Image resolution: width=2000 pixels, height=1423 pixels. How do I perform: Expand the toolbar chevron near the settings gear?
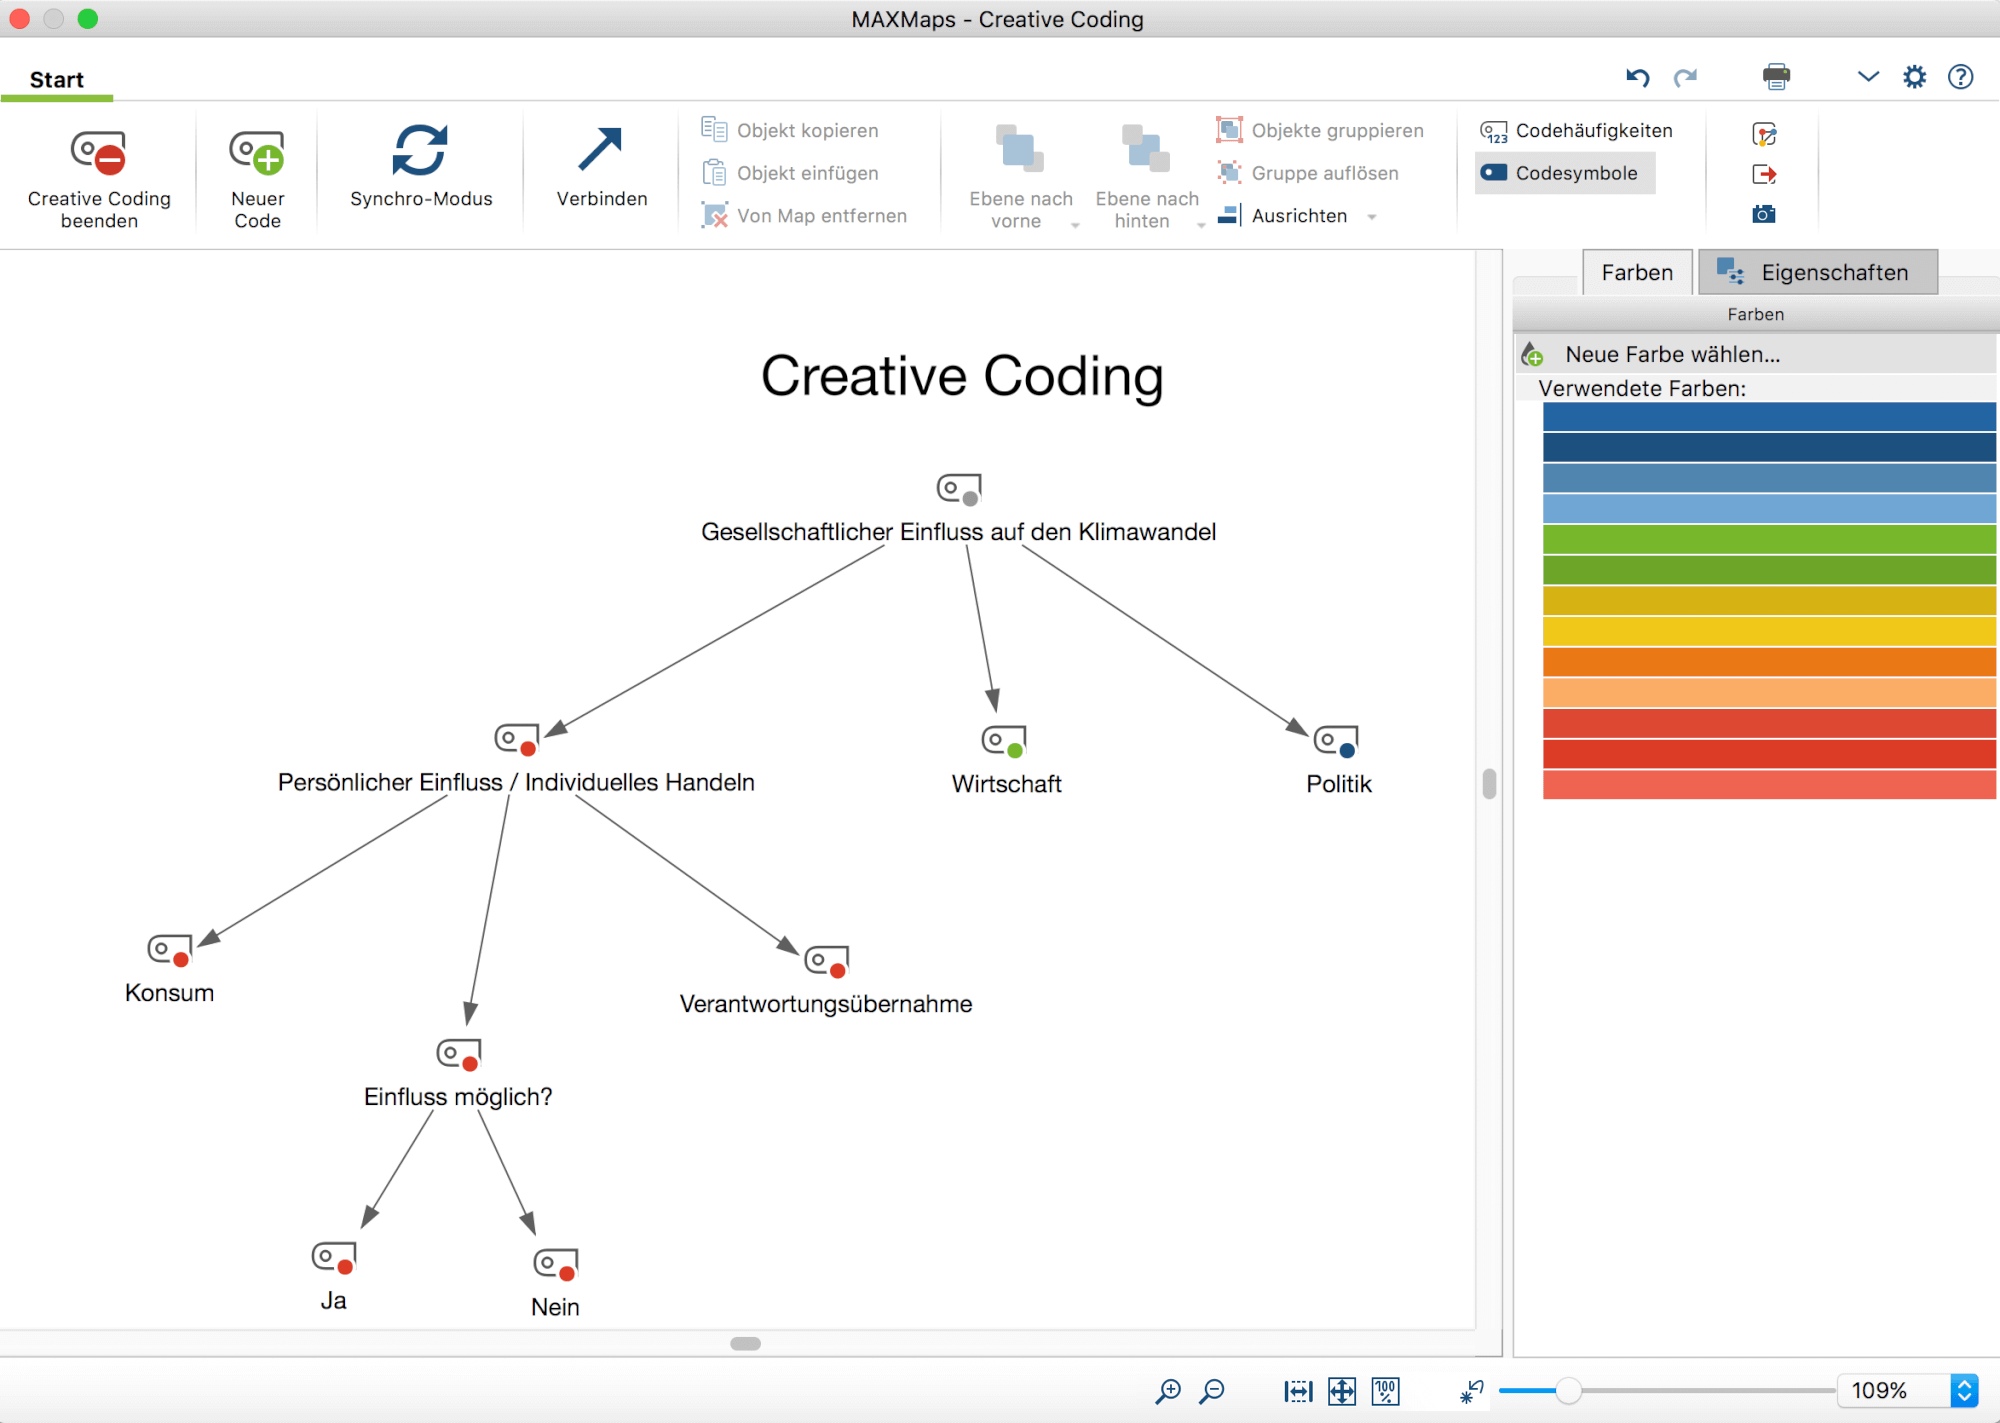pos(1868,77)
